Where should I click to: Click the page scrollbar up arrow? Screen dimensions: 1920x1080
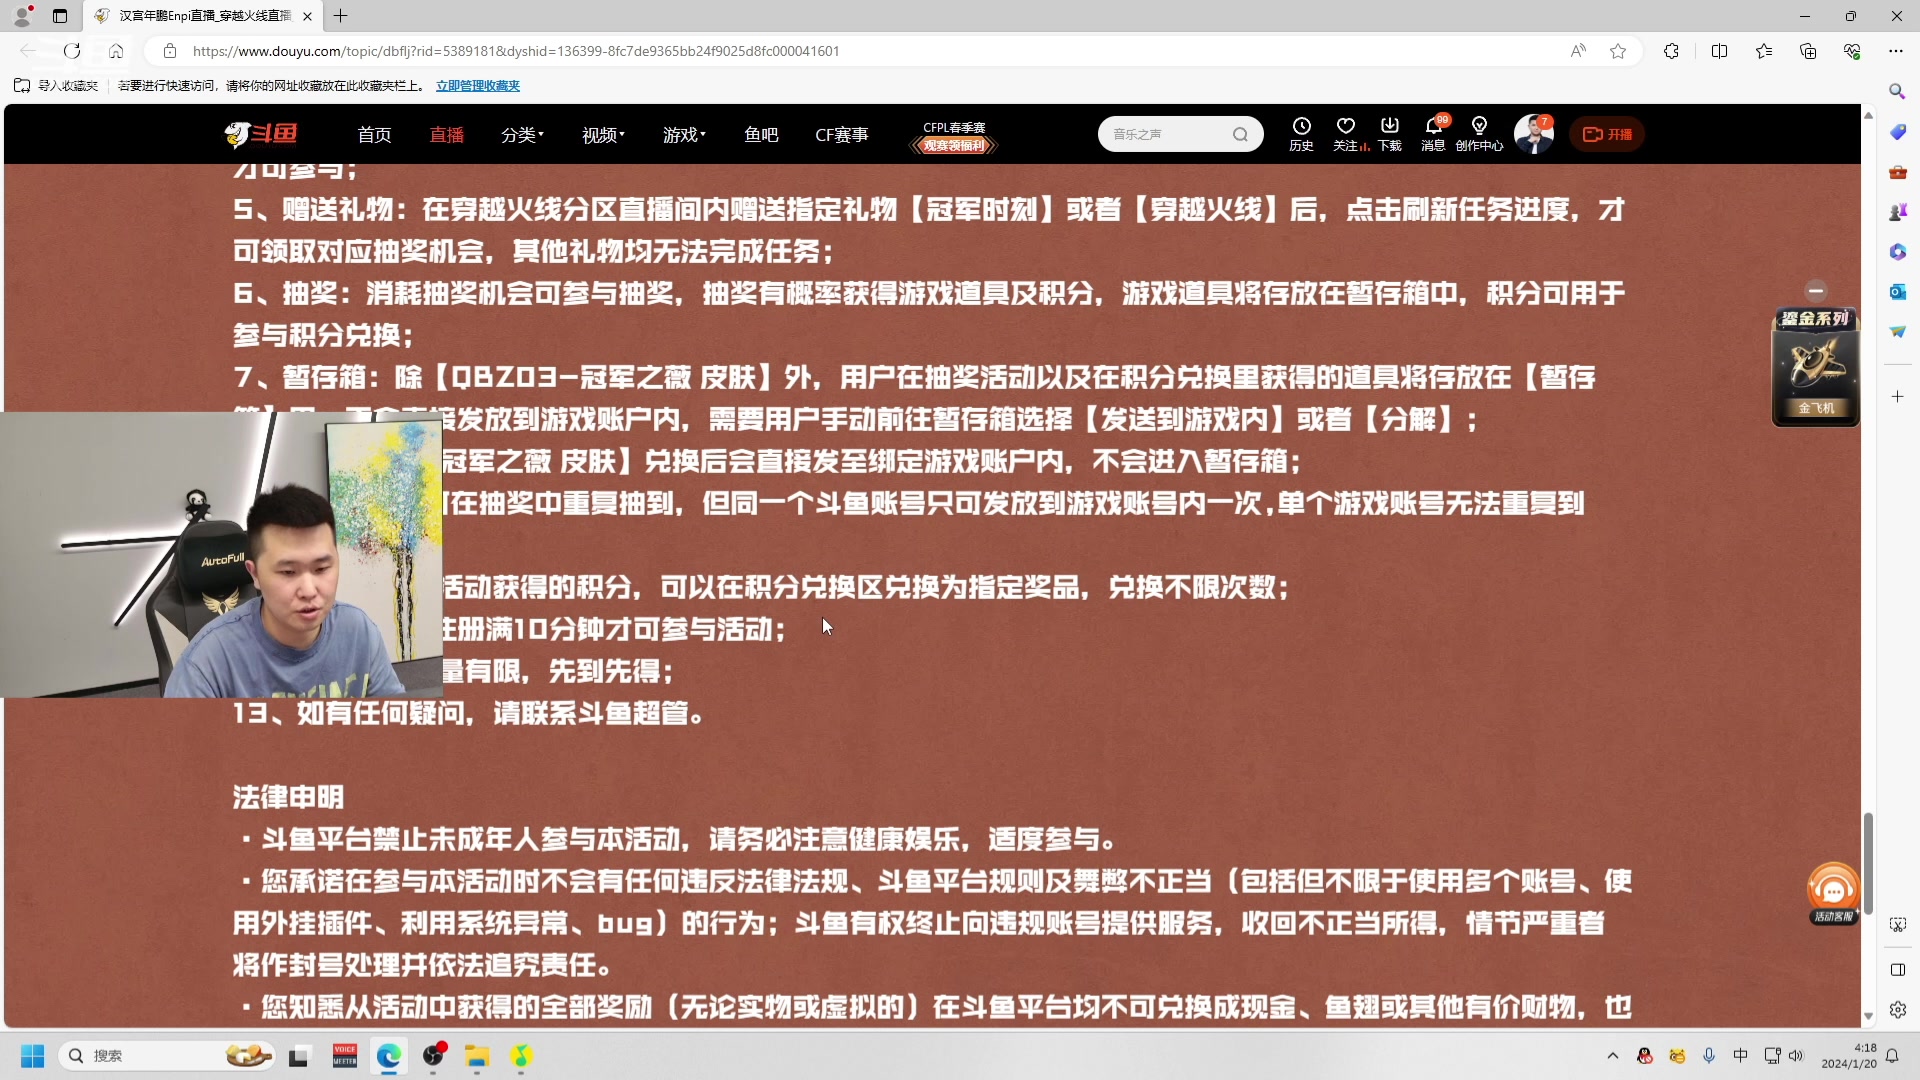[1868, 116]
